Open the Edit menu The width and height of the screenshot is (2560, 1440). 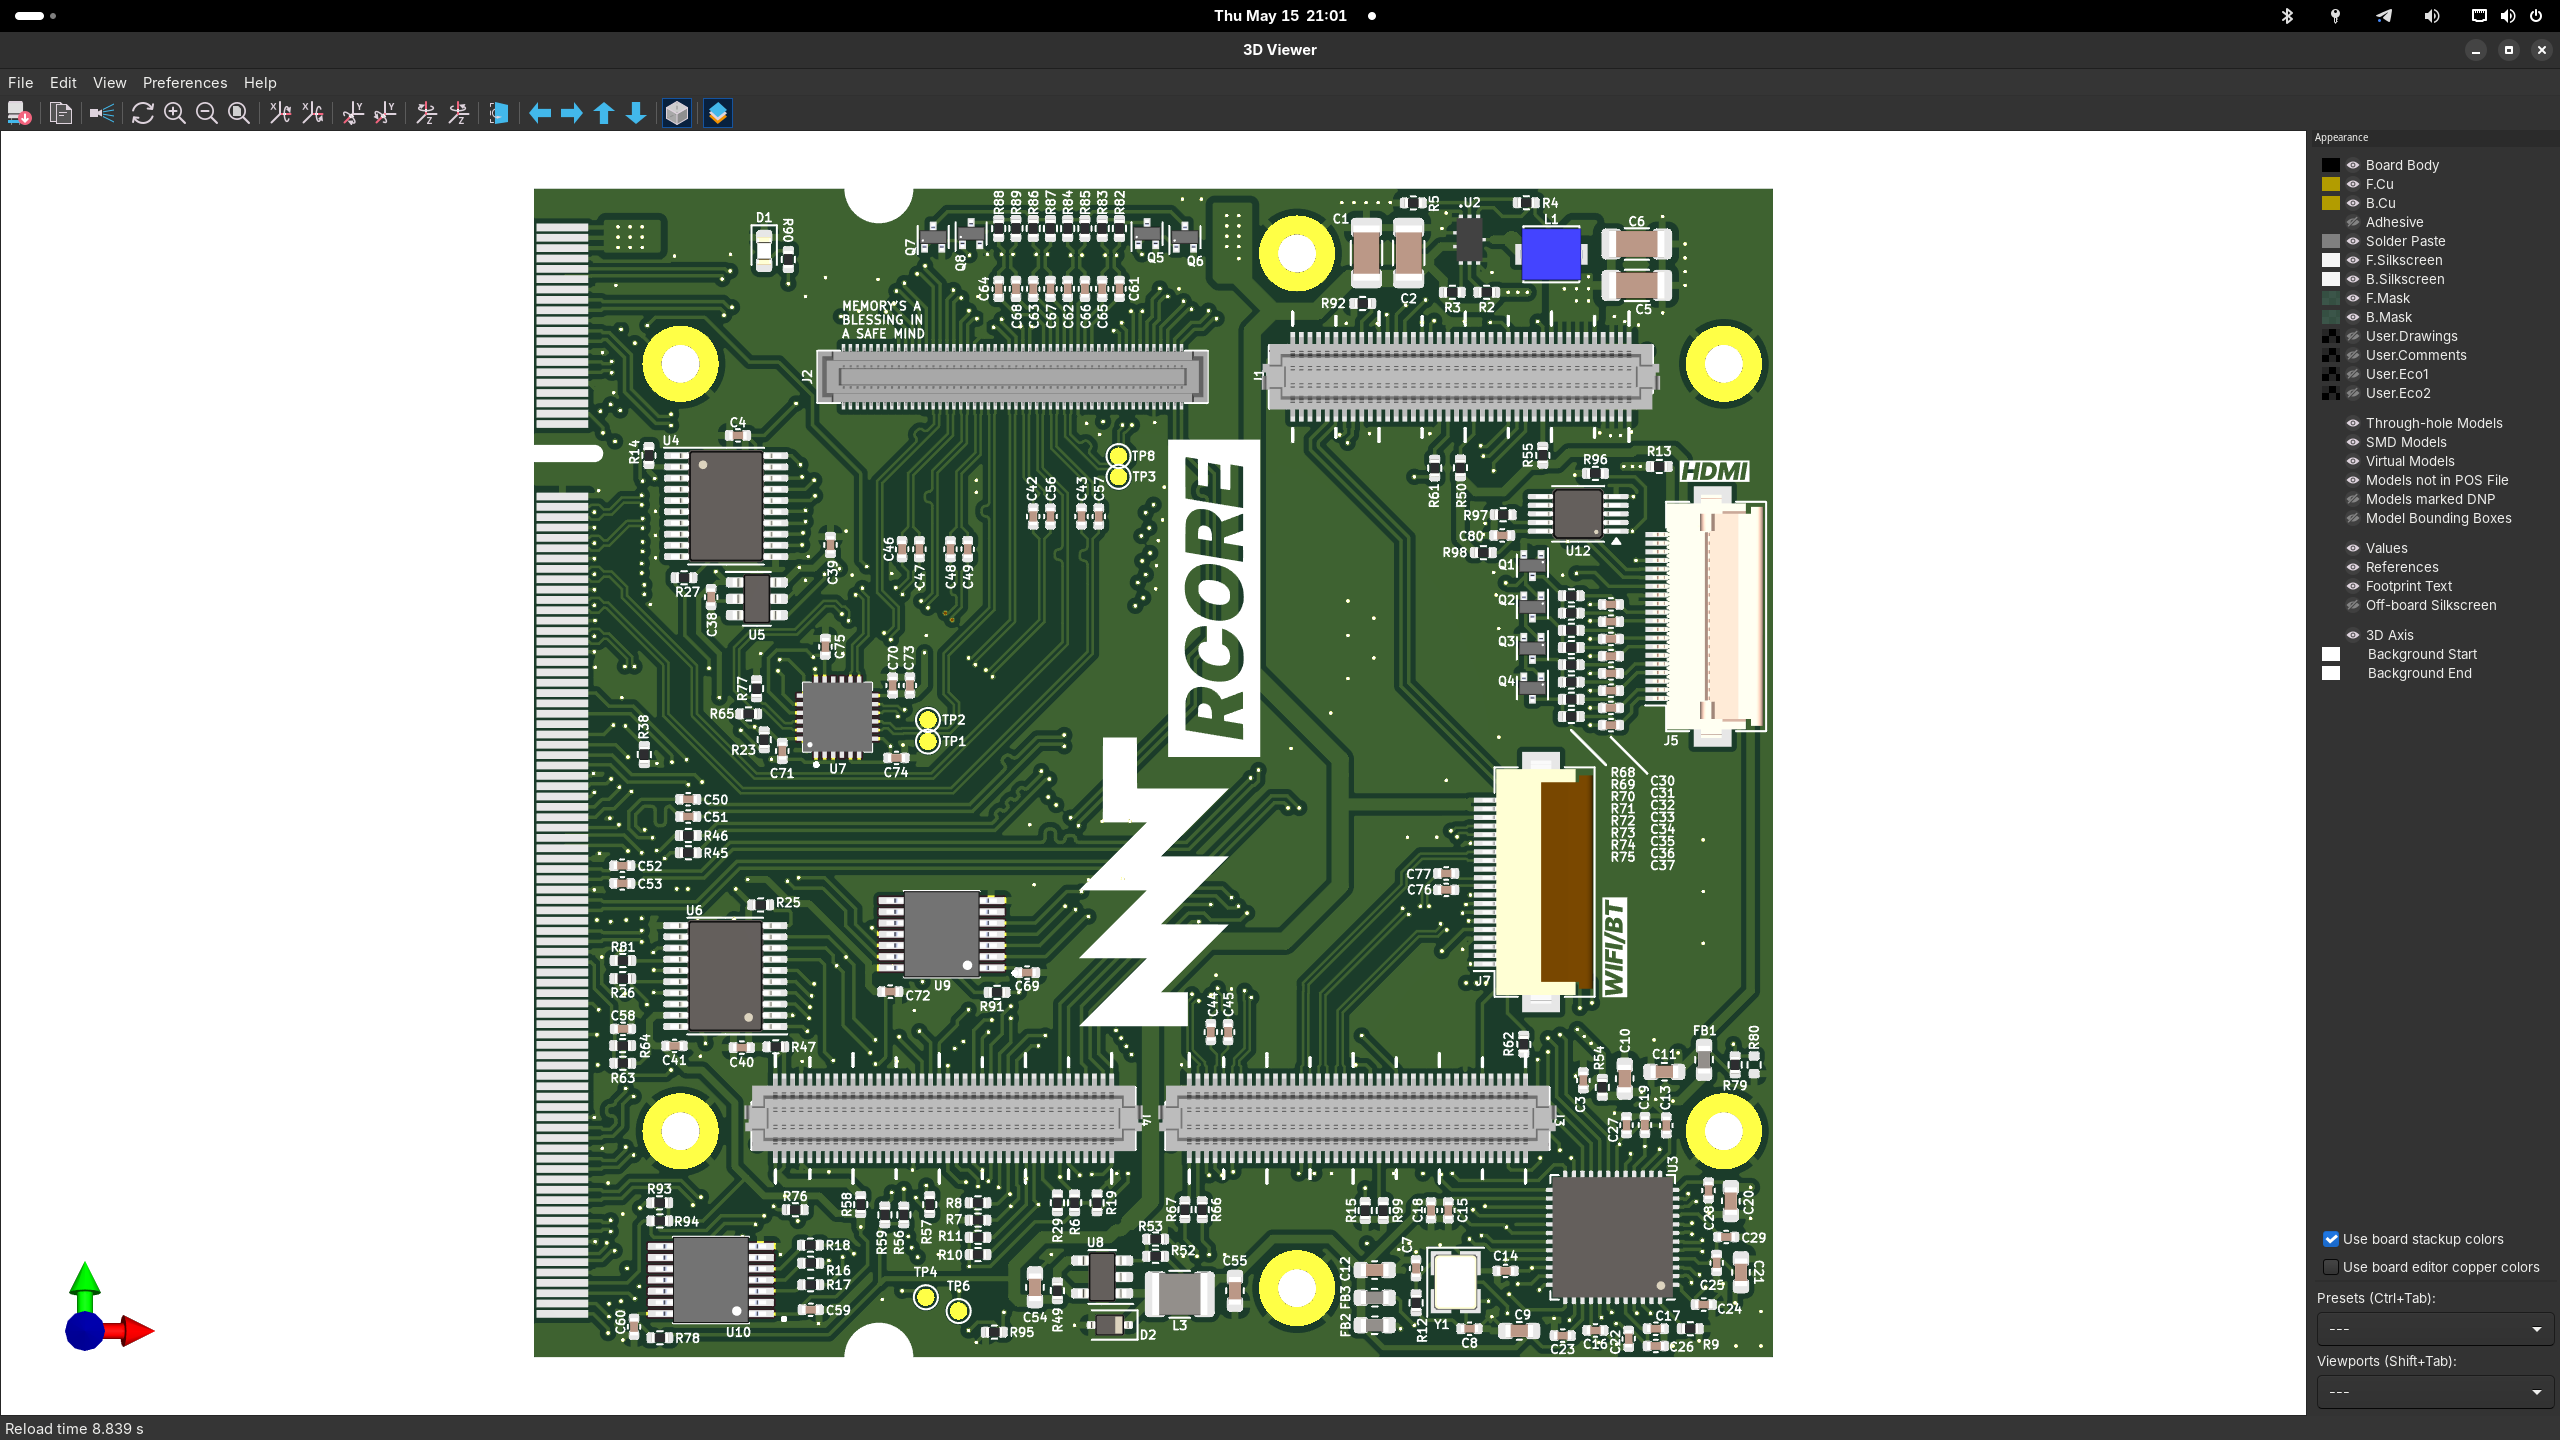[63, 83]
